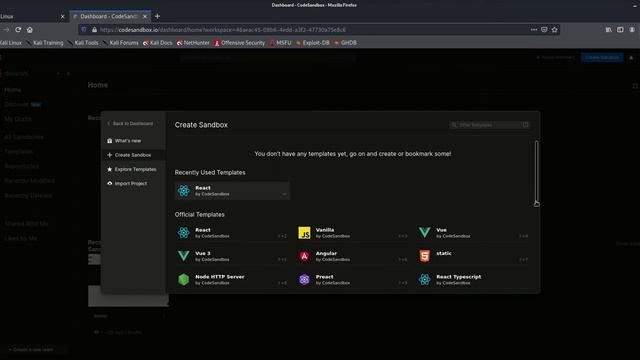Open the GHDB bookmark
The image size is (640, 360).
pos(345,42)
